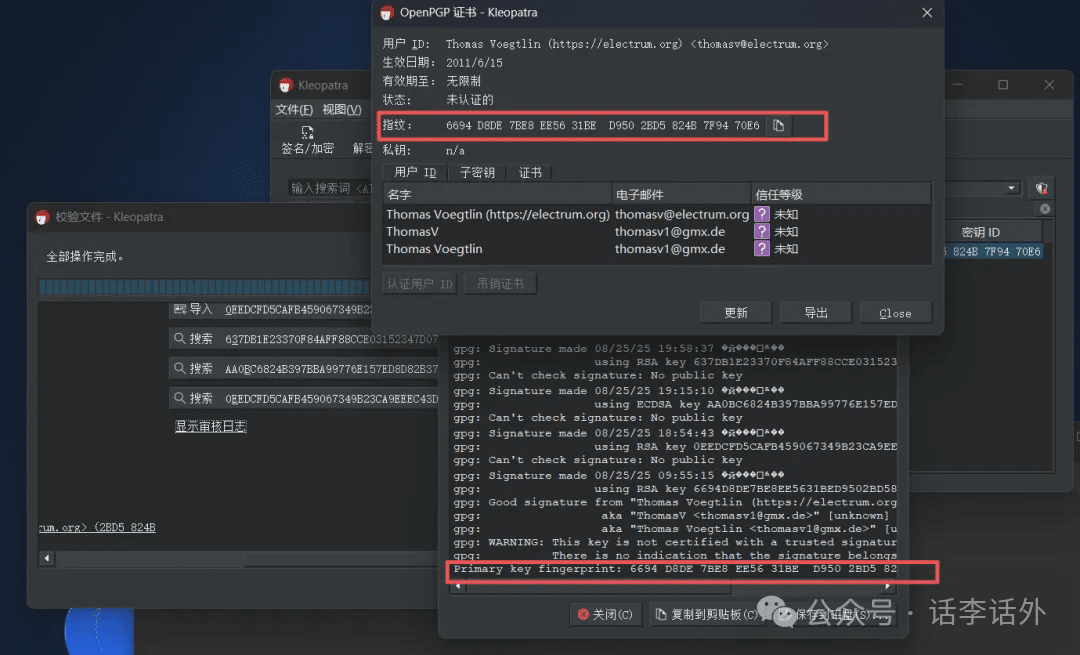Click the magnifier icon beside key 637DB1E23370
The image size is (1080, 655).
coord(180,339)
